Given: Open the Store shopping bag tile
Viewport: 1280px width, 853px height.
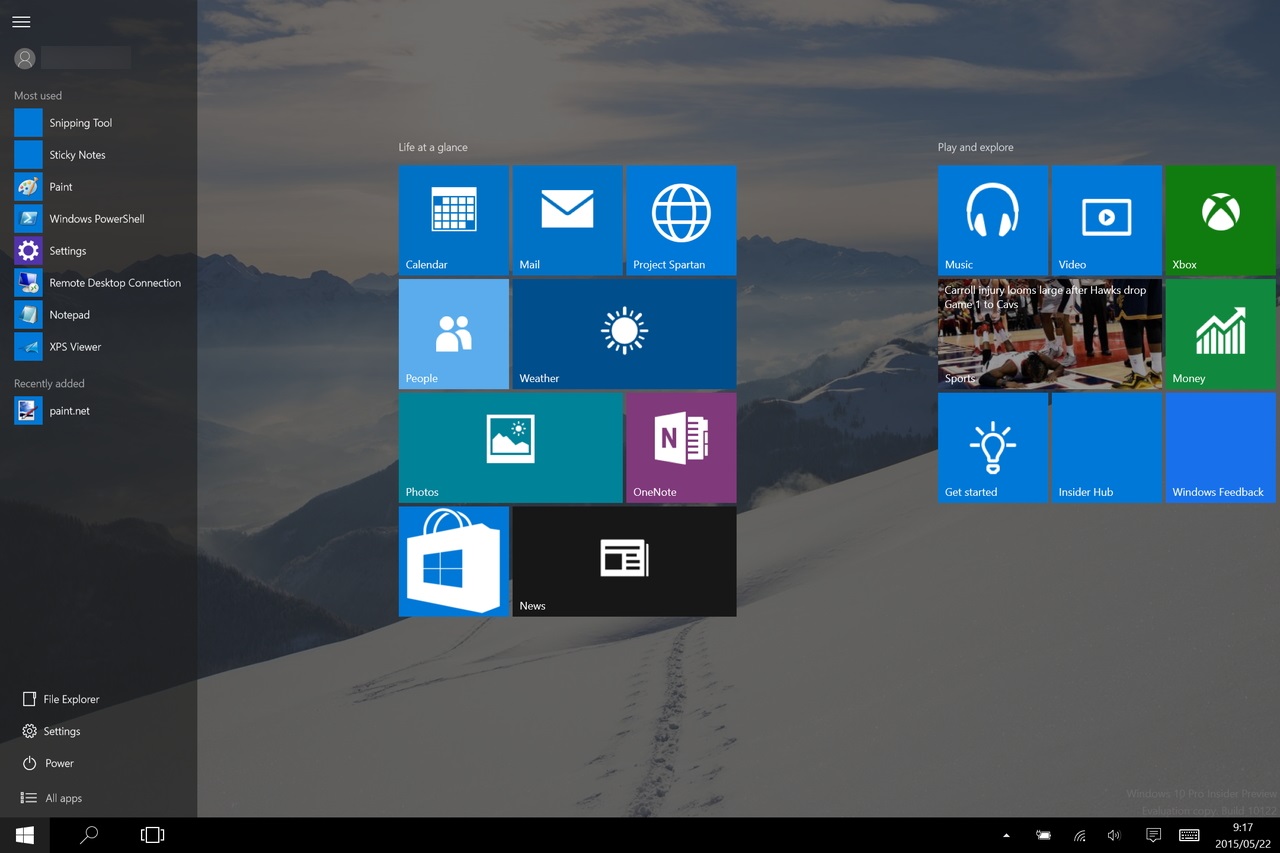Looking at the screenshot, I should coord(454,561).
